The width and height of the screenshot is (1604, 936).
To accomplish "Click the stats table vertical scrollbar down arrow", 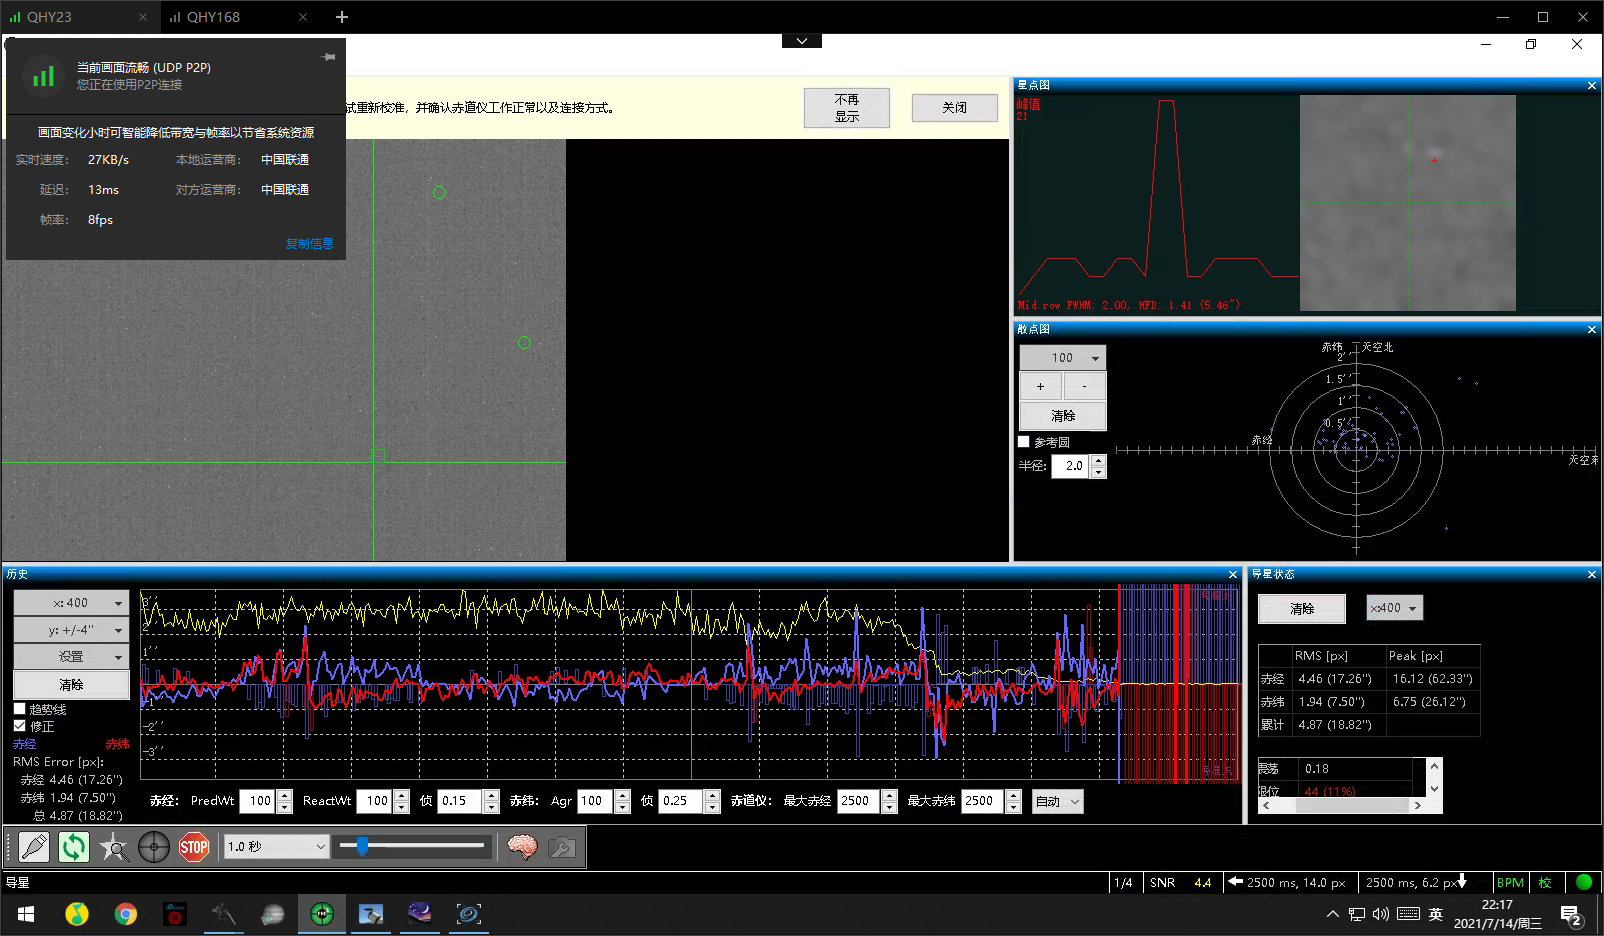I will 1434,789.
